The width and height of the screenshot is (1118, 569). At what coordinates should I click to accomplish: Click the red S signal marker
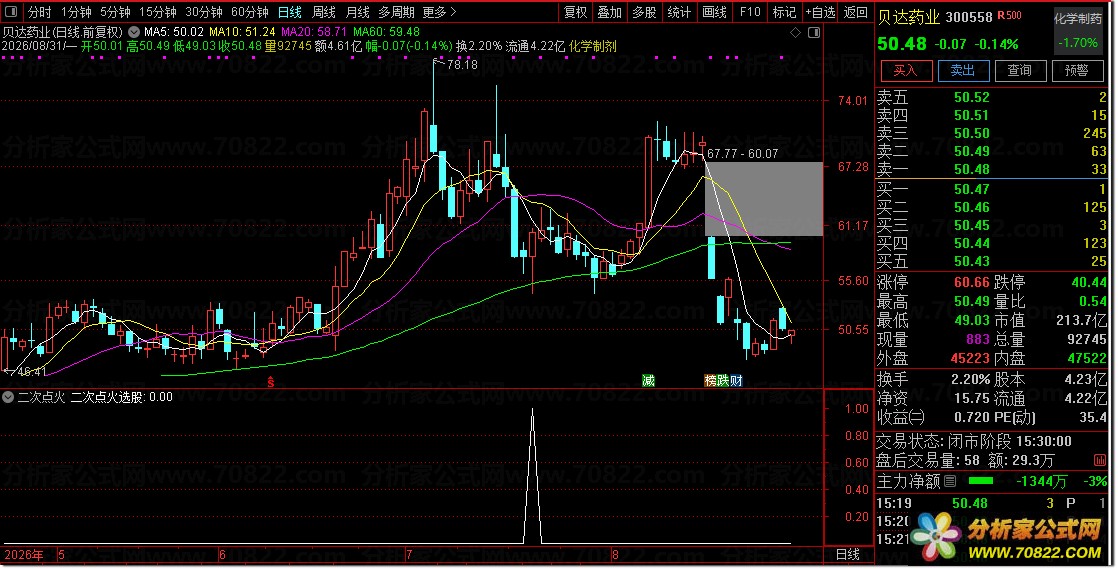click(x=270, y=382)
